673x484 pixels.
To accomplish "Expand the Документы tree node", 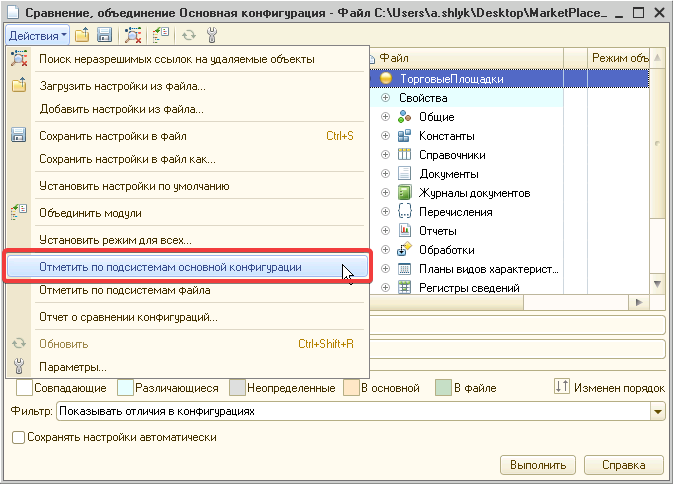I will click(386, 174).
